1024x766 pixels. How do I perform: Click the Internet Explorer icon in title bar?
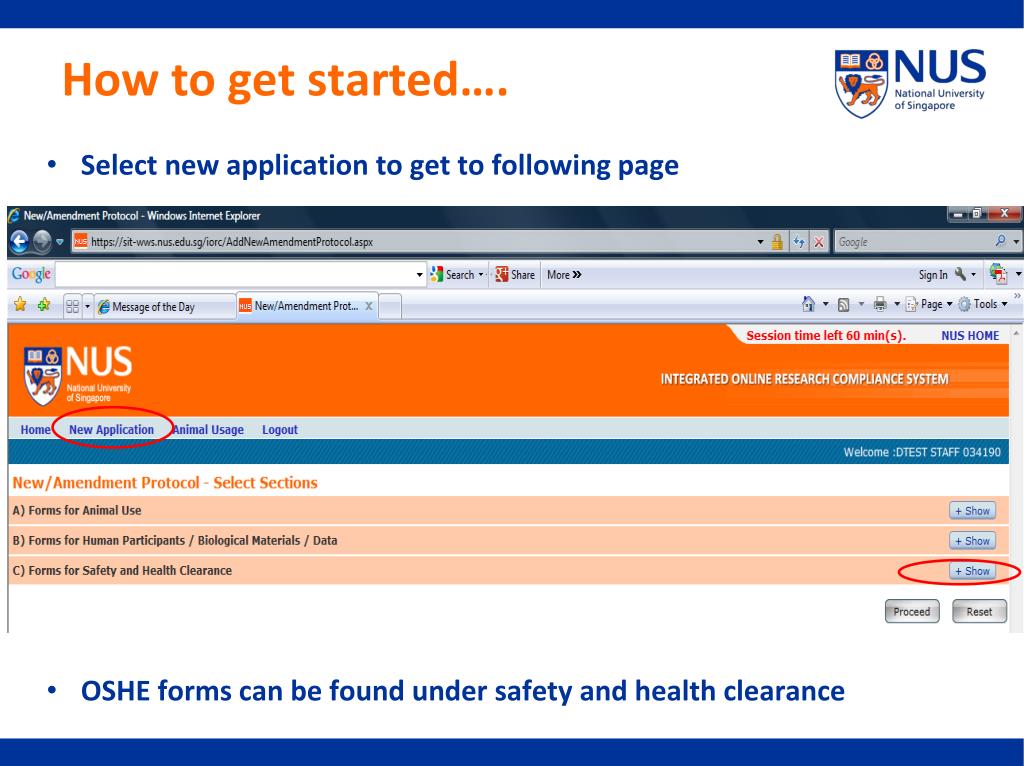(14, 215)
